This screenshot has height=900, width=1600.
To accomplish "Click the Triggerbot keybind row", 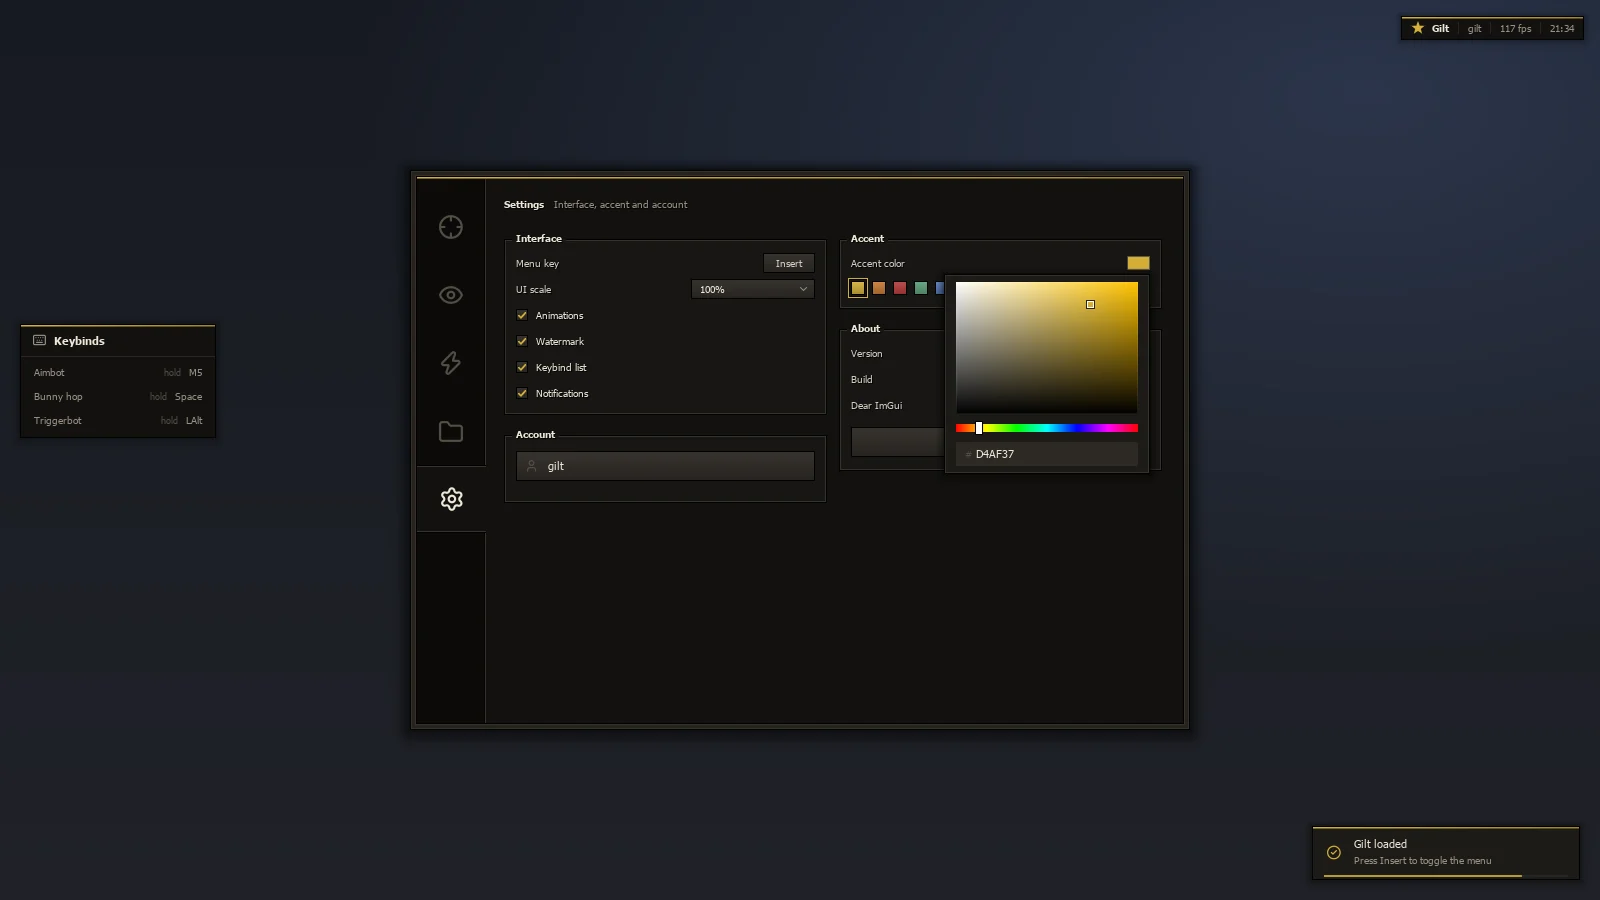I will tap(118, 421).
